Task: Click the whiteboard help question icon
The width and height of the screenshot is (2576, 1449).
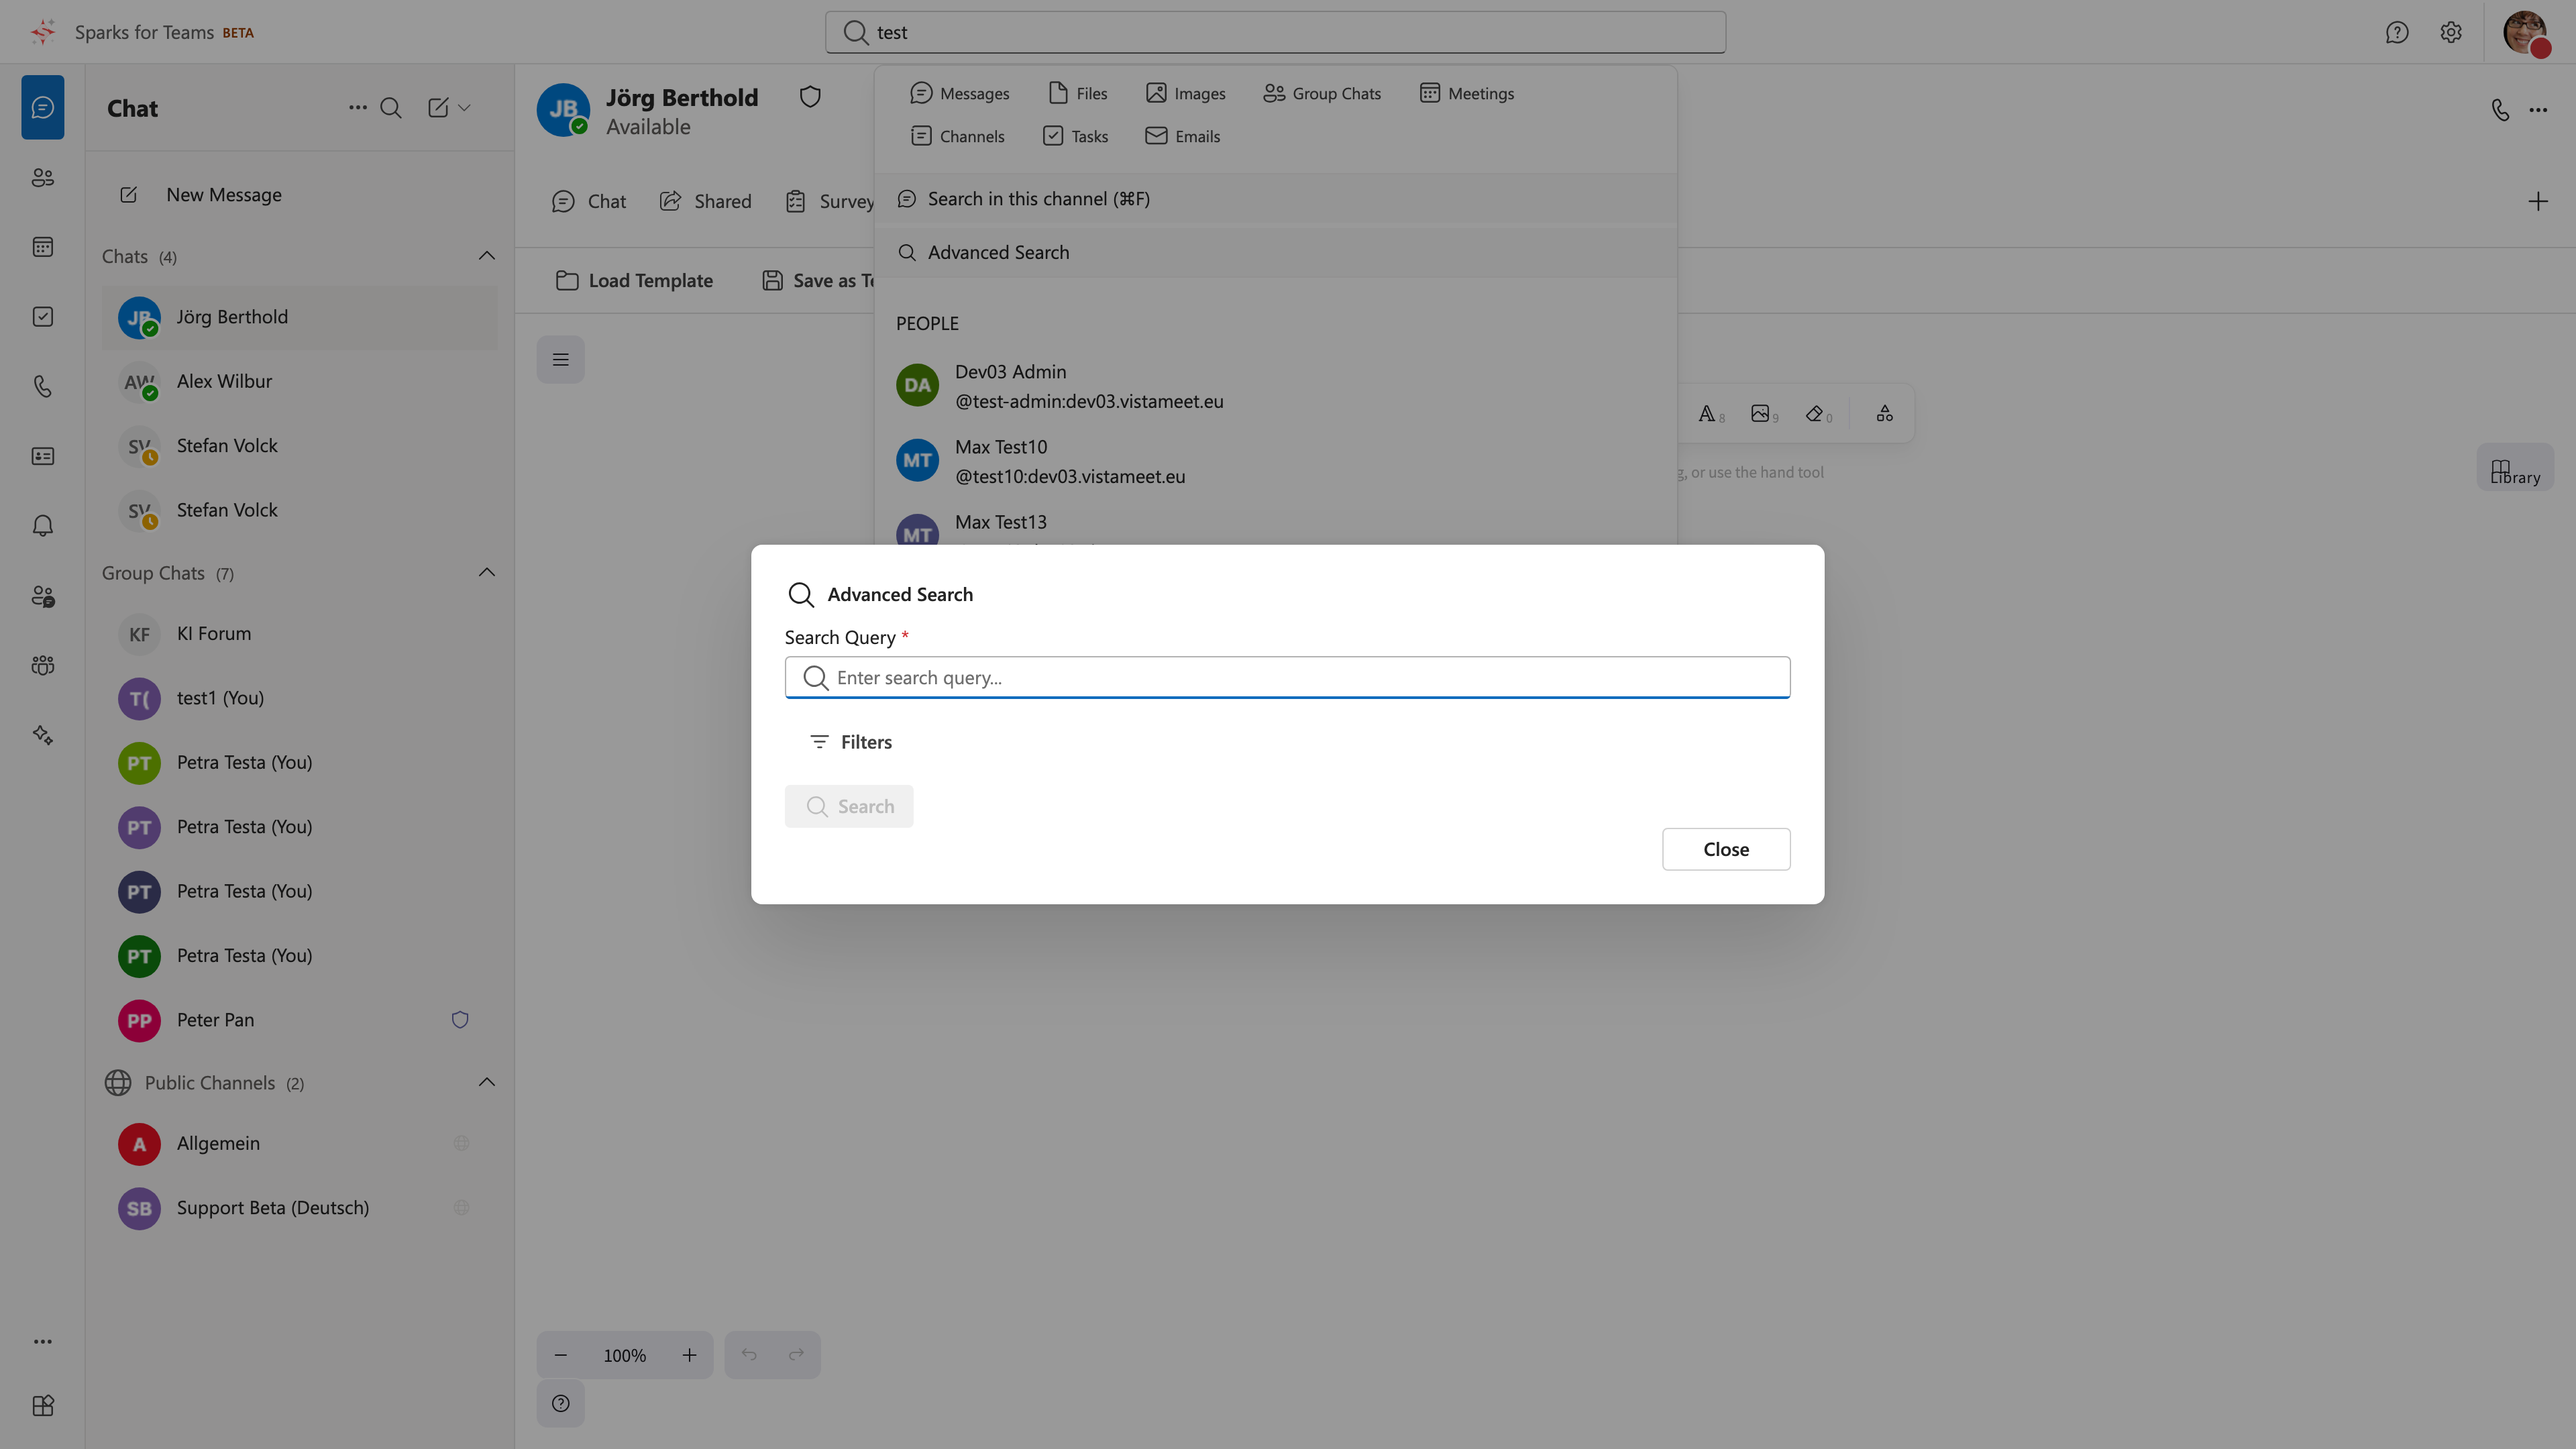Action: tap(560, 1403)
